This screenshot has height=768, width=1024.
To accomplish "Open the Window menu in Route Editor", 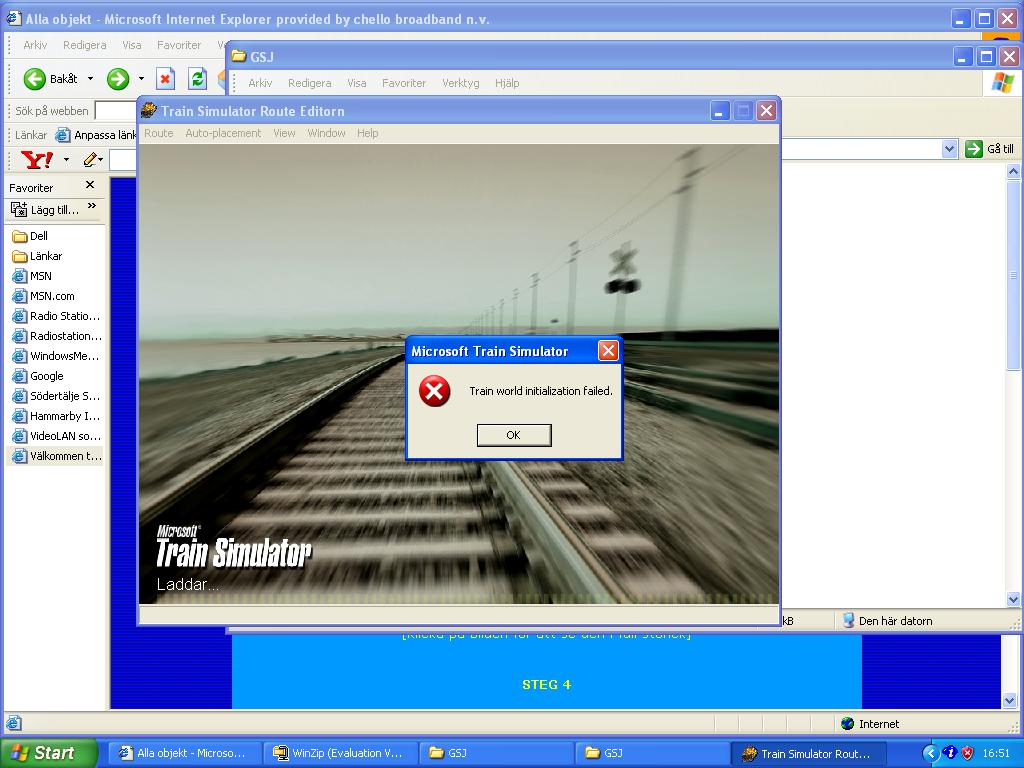I will click(326, 133).
